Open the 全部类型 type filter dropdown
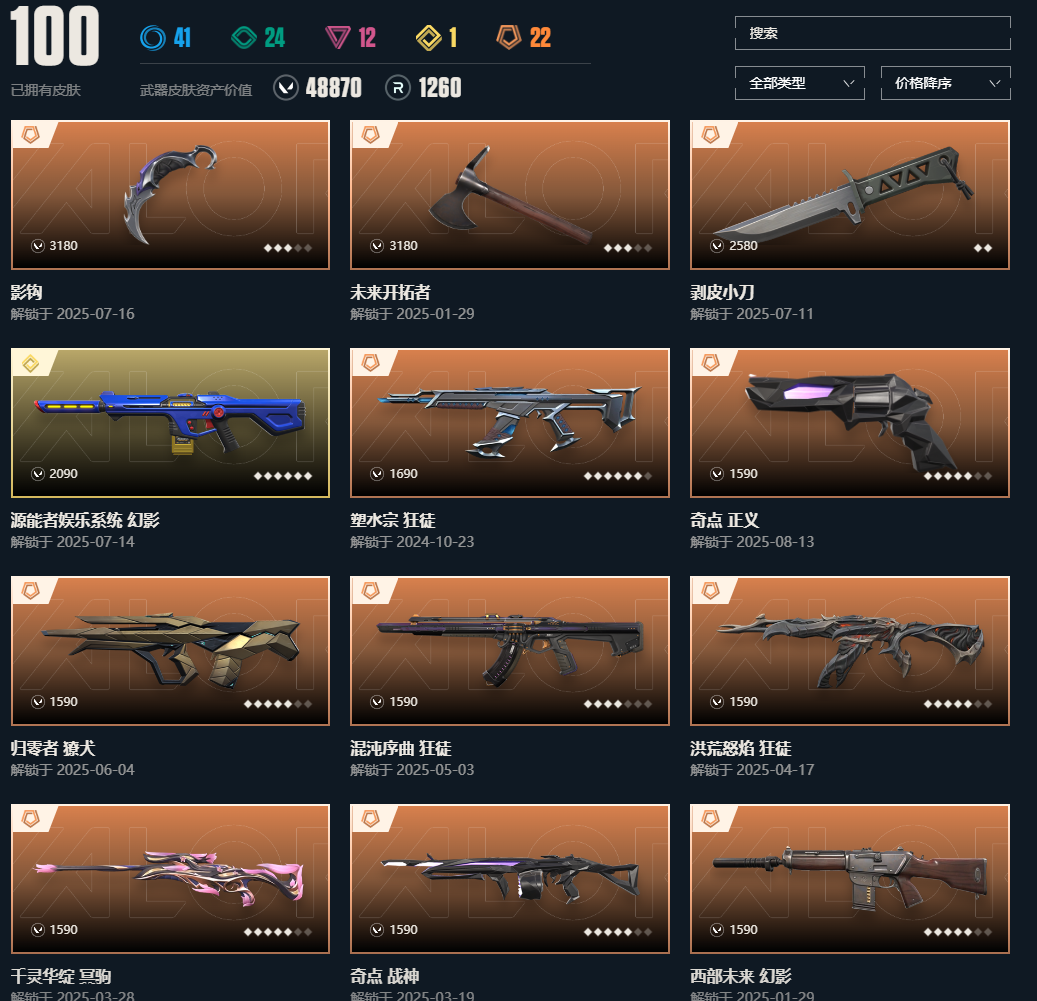The width and height of the screenshot is (1037, 1001). pos(800,83)
